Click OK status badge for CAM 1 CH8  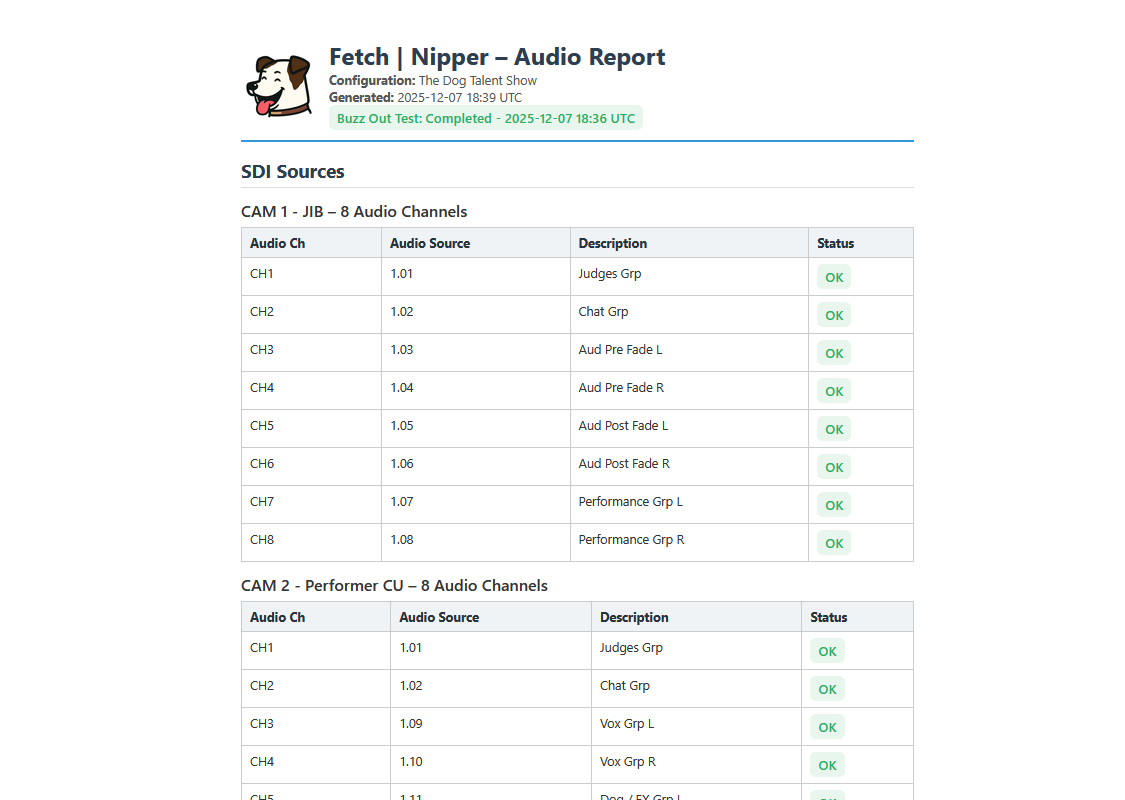tap(834, 543)
